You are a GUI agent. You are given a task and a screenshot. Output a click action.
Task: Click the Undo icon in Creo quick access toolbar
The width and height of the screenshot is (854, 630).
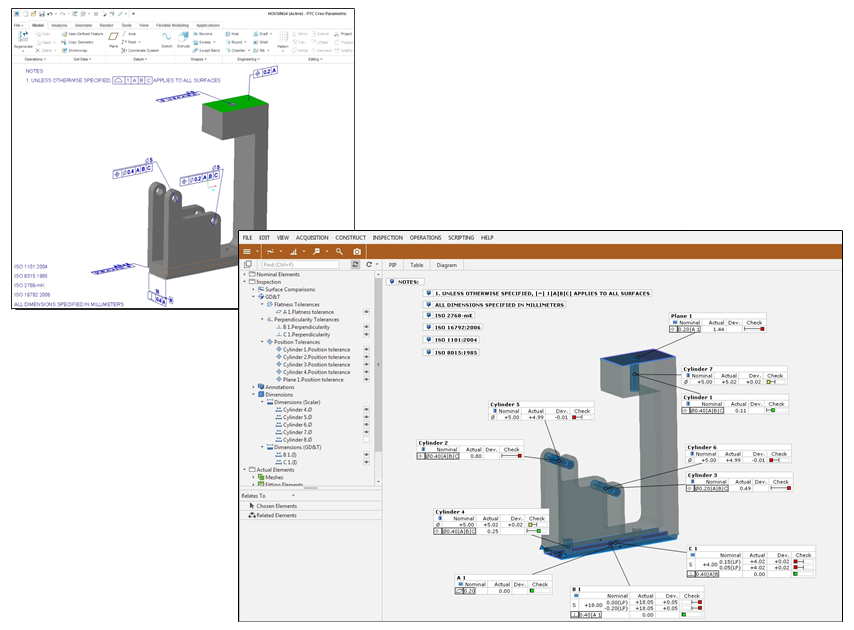(x=50, y=14)
